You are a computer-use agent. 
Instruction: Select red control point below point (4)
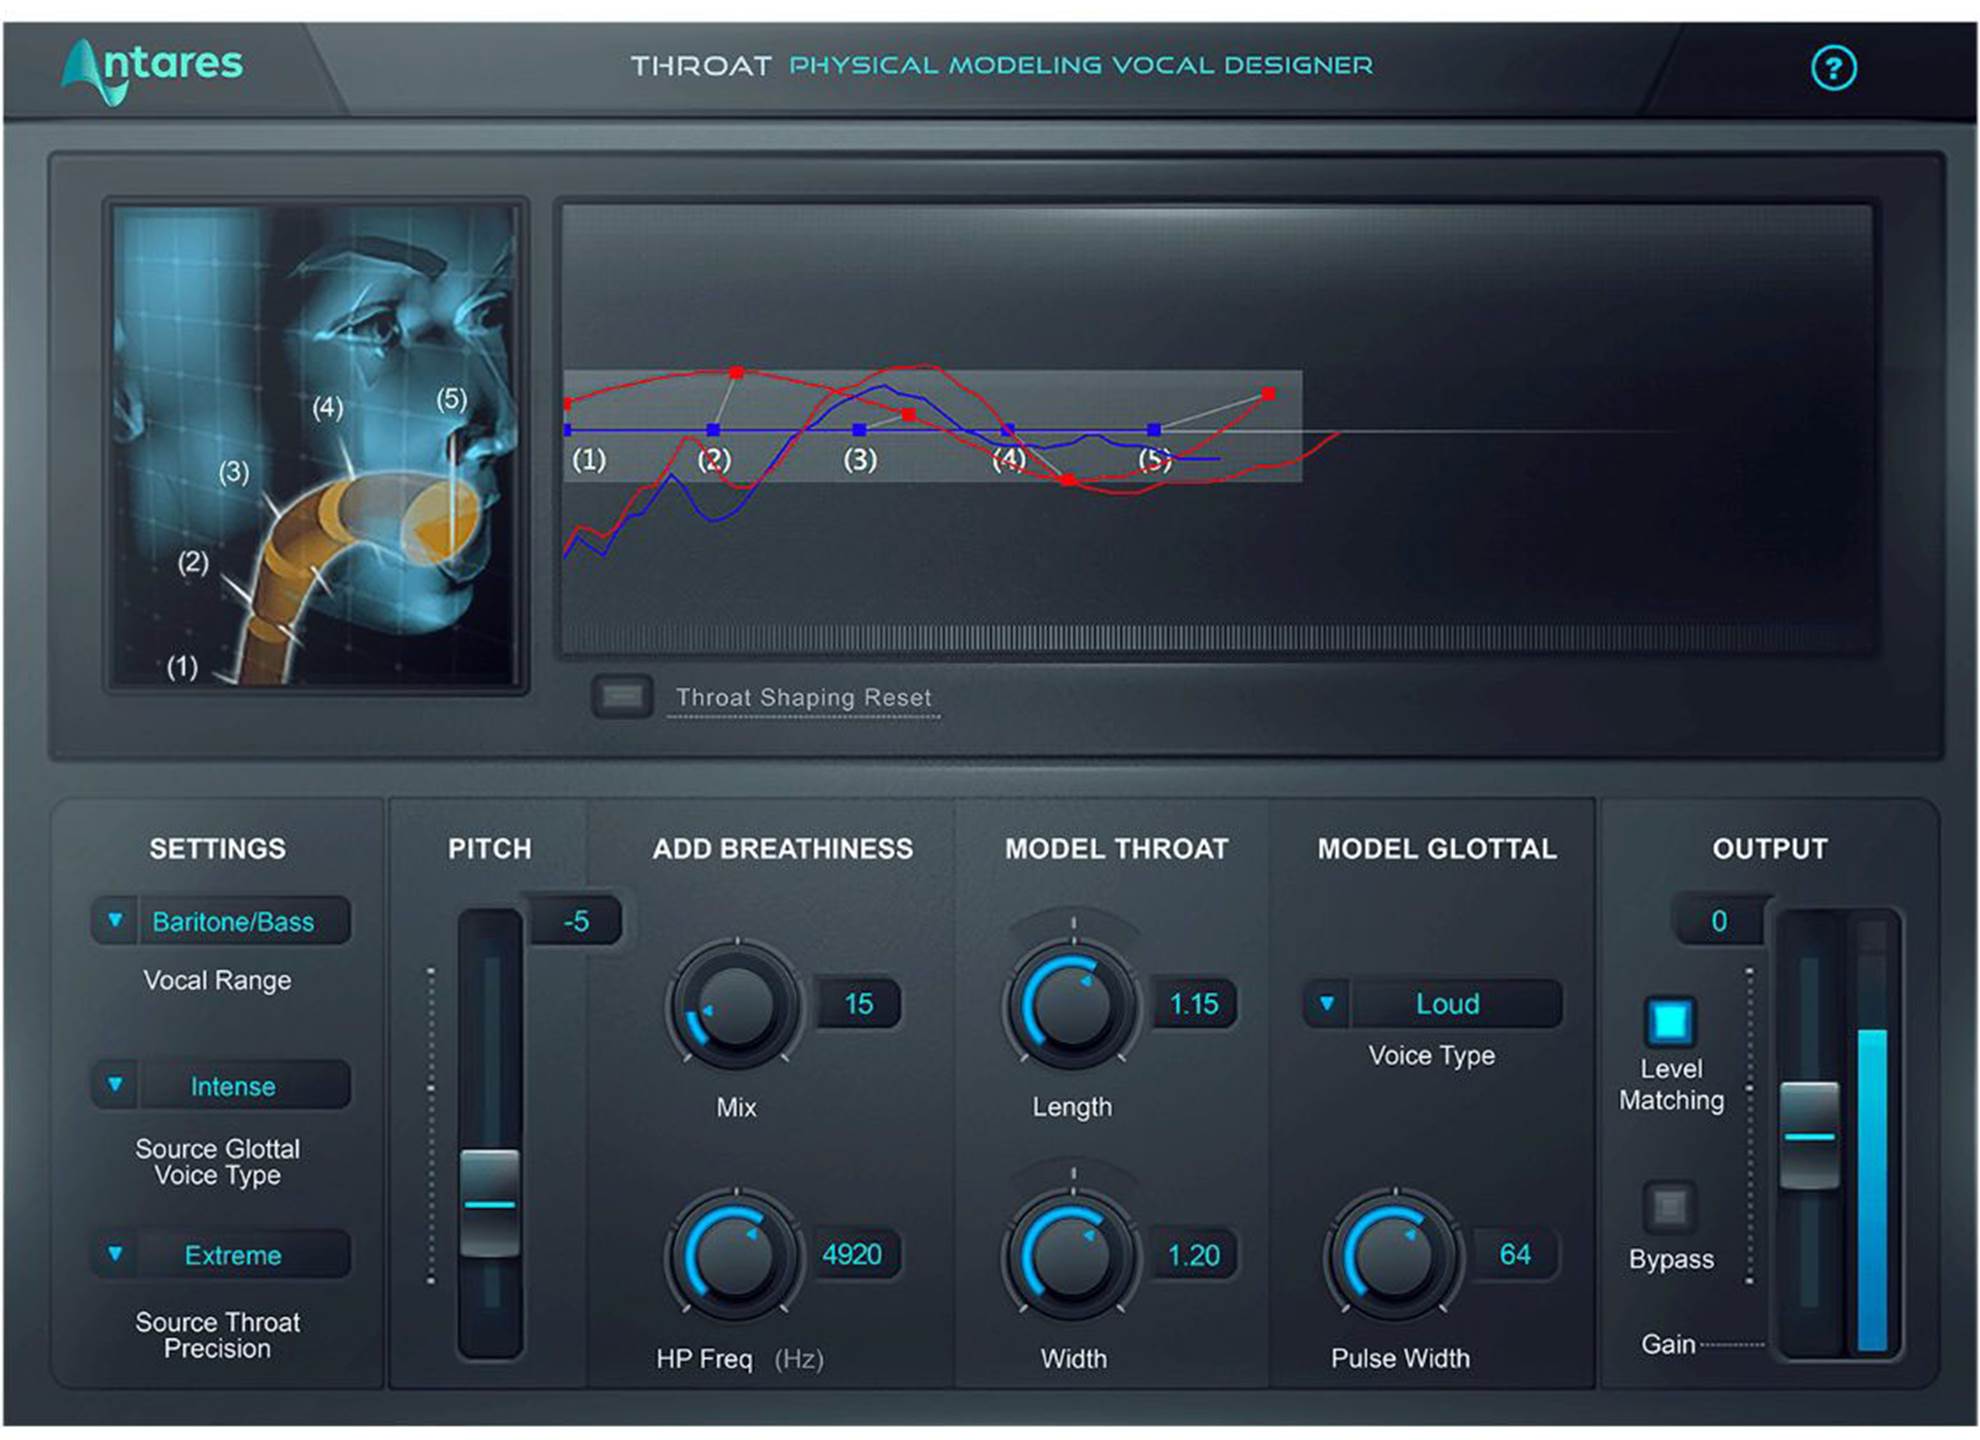point(1068,481)
